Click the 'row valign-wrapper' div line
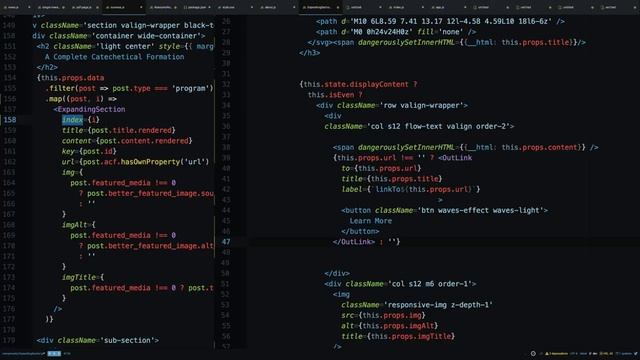 tap(392, 105)
